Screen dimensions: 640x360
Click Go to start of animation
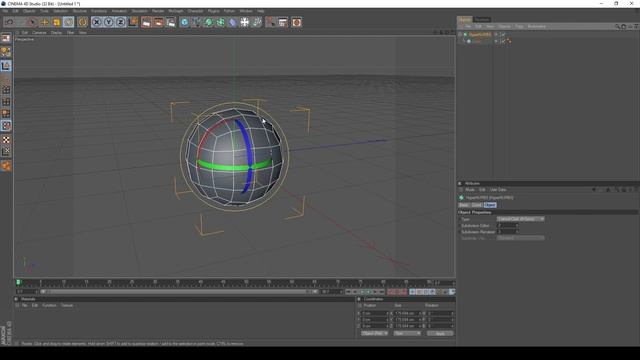tap(348, 292)
